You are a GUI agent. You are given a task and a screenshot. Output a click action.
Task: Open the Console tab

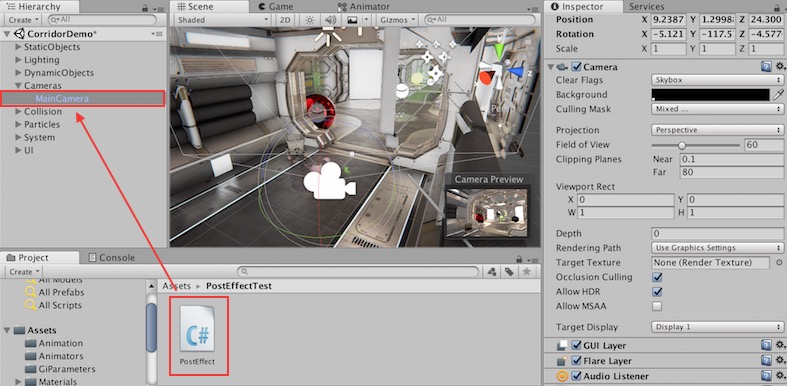(111, 258)
